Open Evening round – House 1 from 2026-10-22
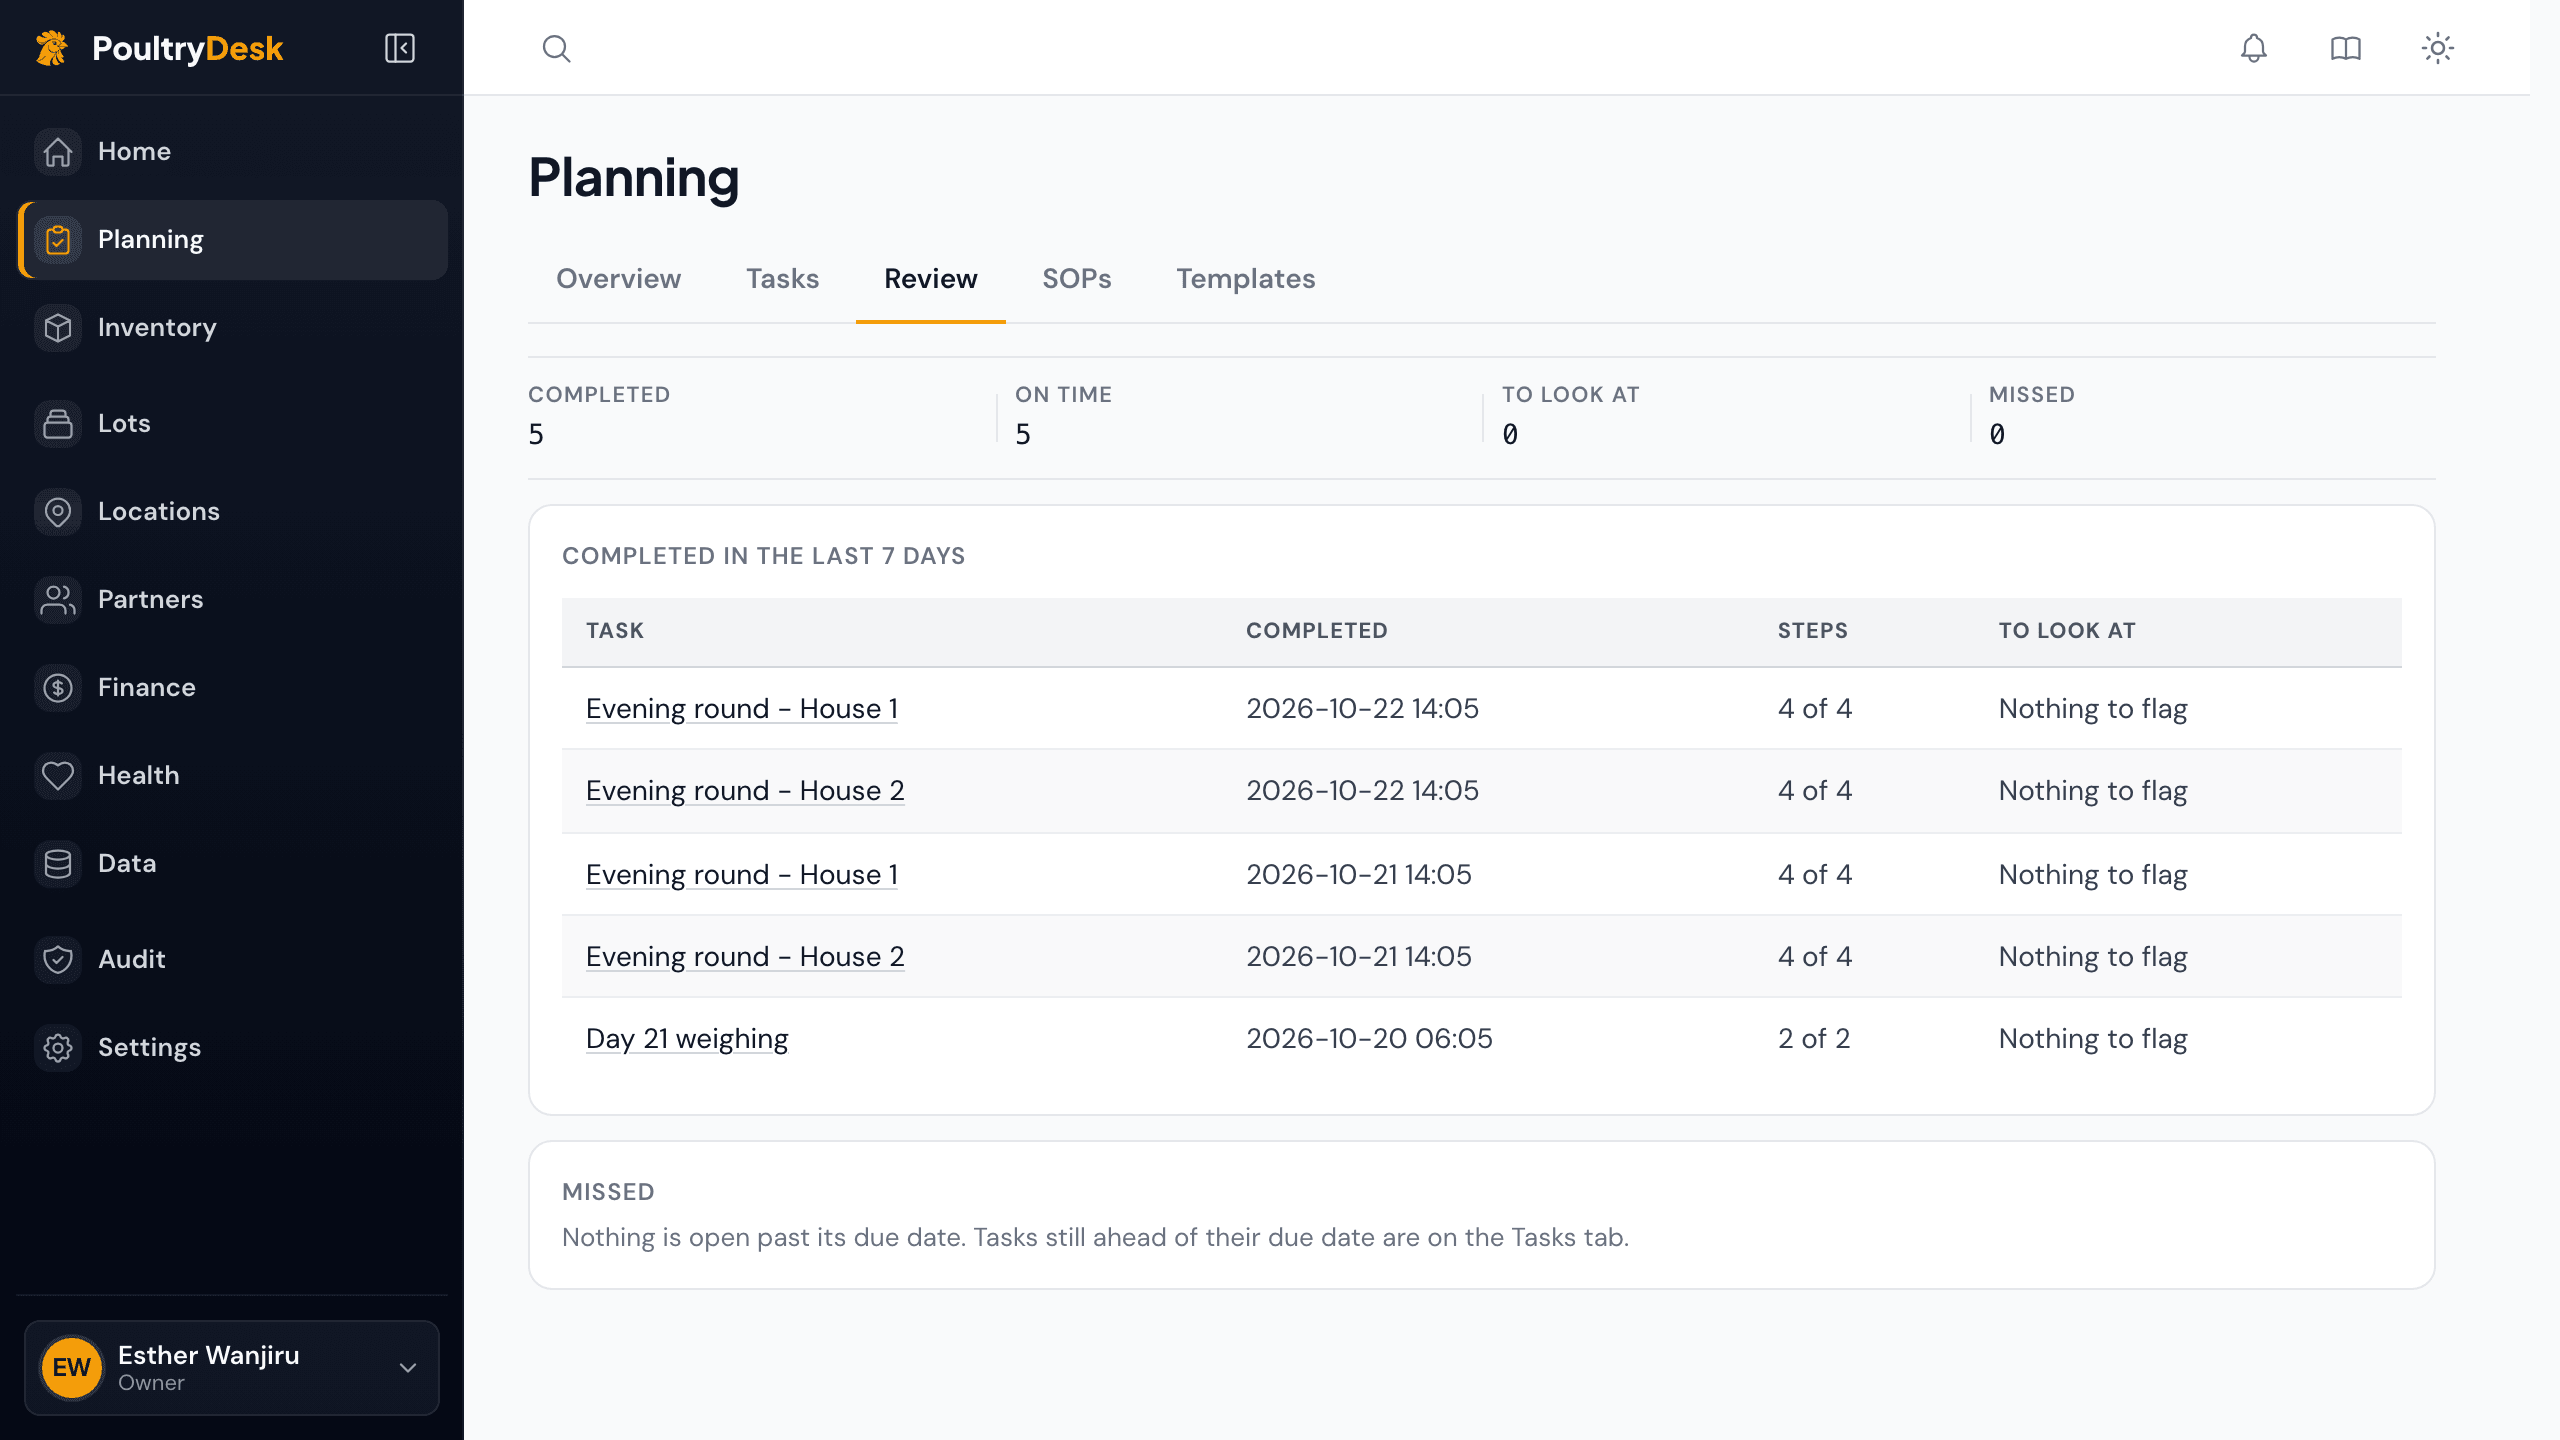This screenshot has height=1440, width=2560. click(742, 709)
